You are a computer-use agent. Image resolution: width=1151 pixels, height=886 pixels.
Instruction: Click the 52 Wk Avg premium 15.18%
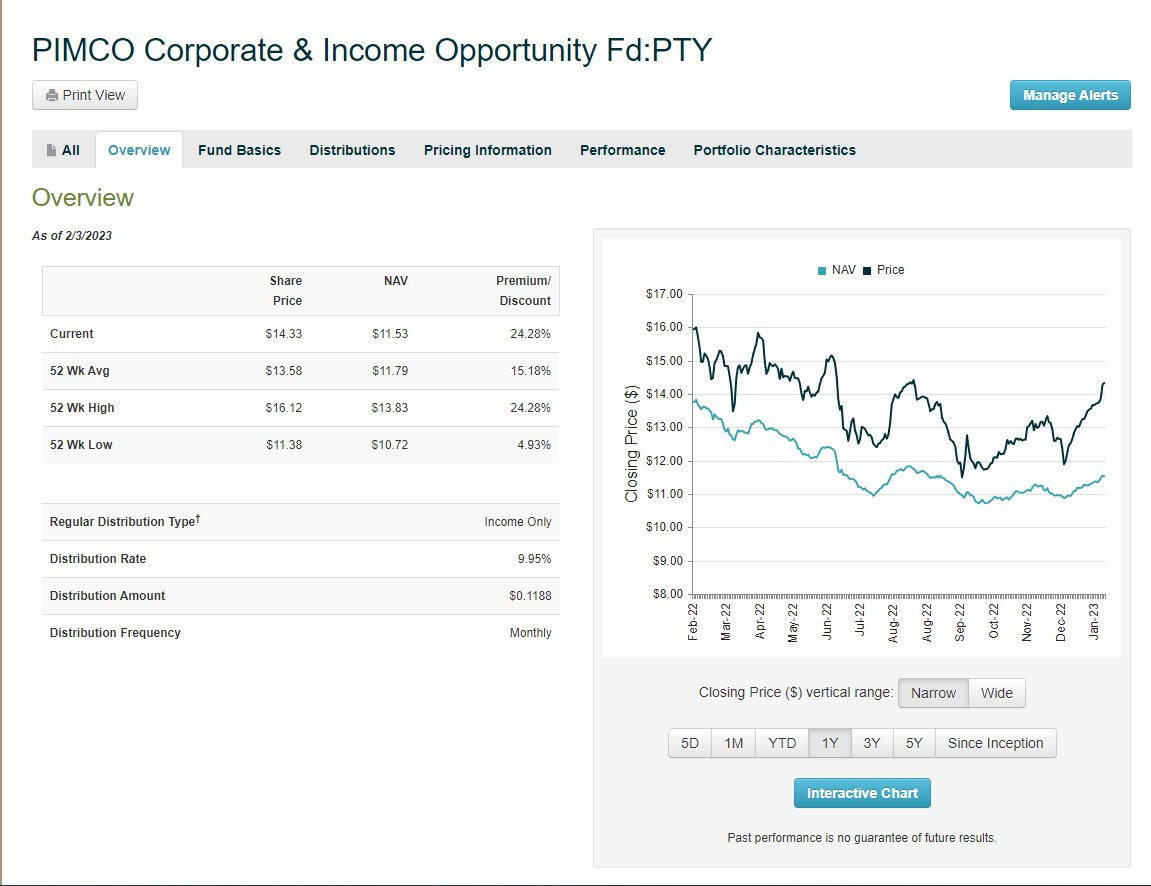point(530,371)
